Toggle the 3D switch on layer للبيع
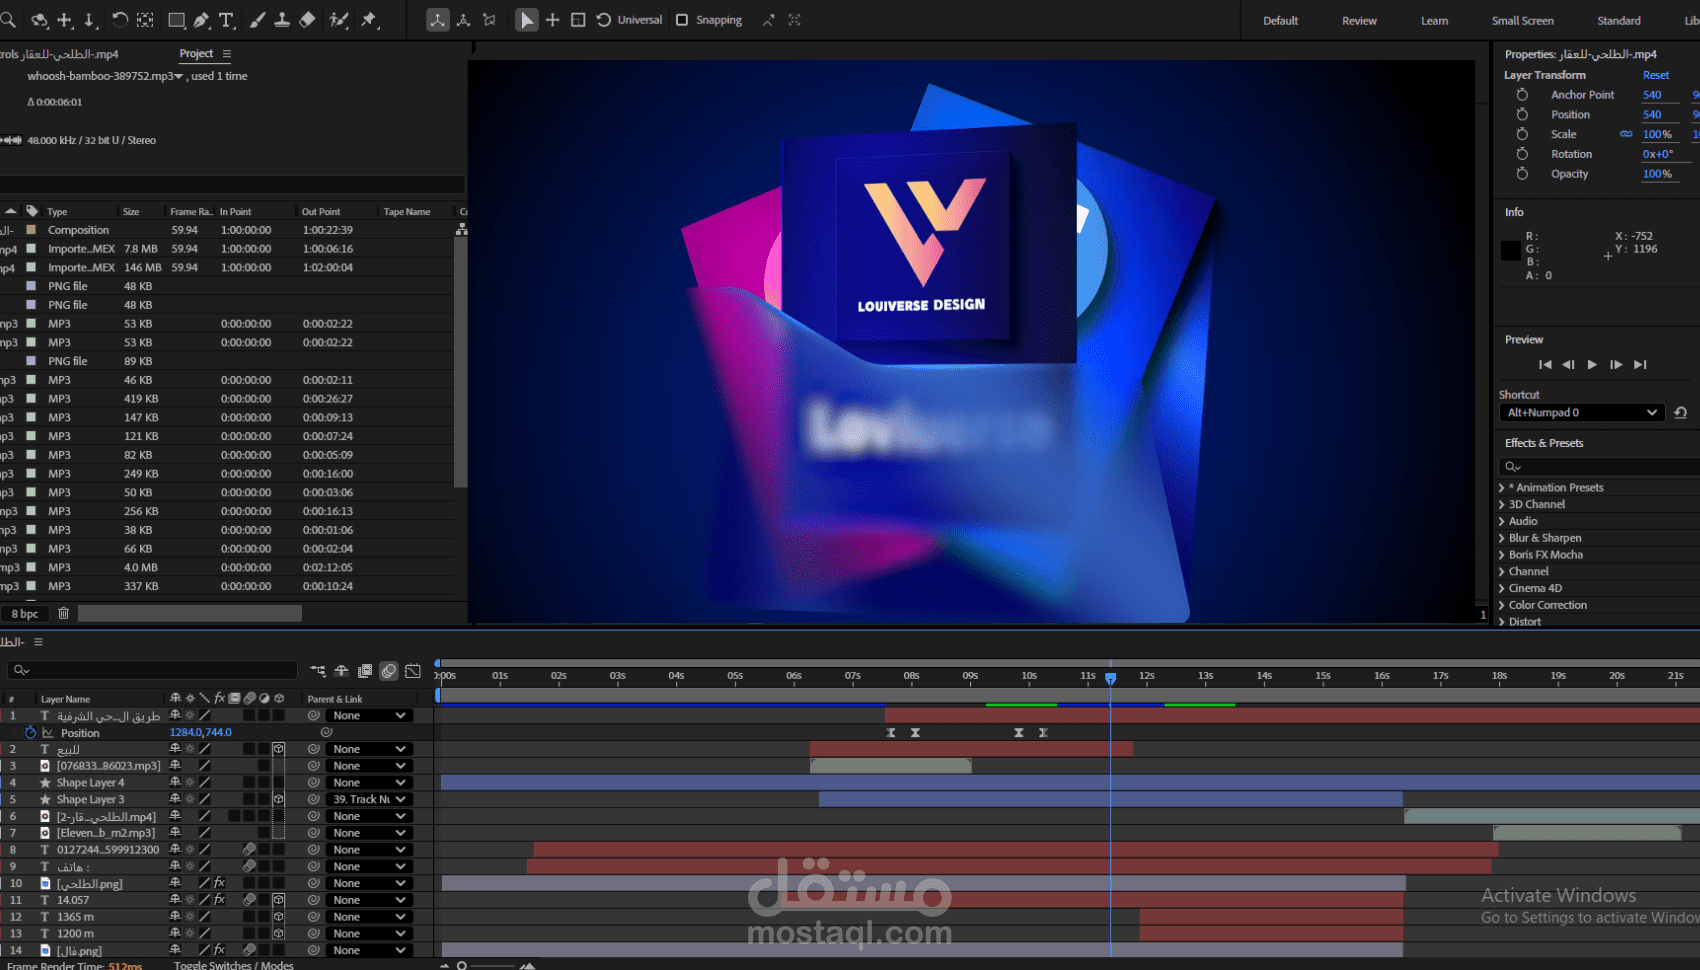 coord(279,749)
